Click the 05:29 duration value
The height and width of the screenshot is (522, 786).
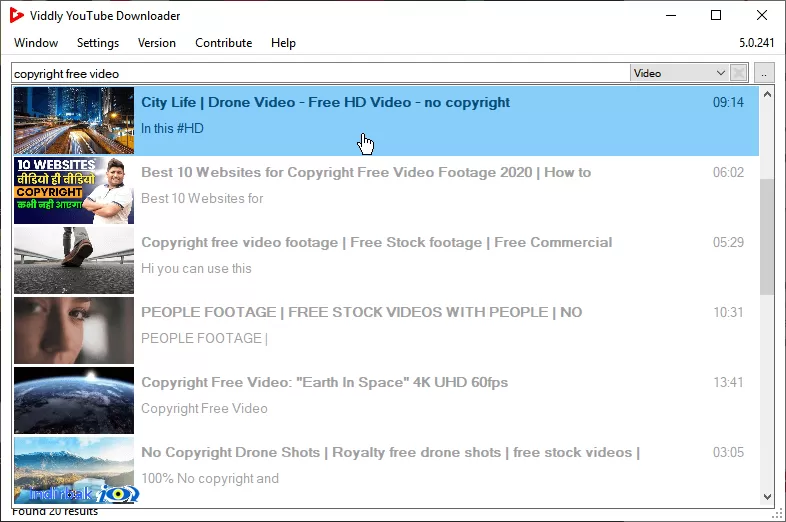coord(728,242)
